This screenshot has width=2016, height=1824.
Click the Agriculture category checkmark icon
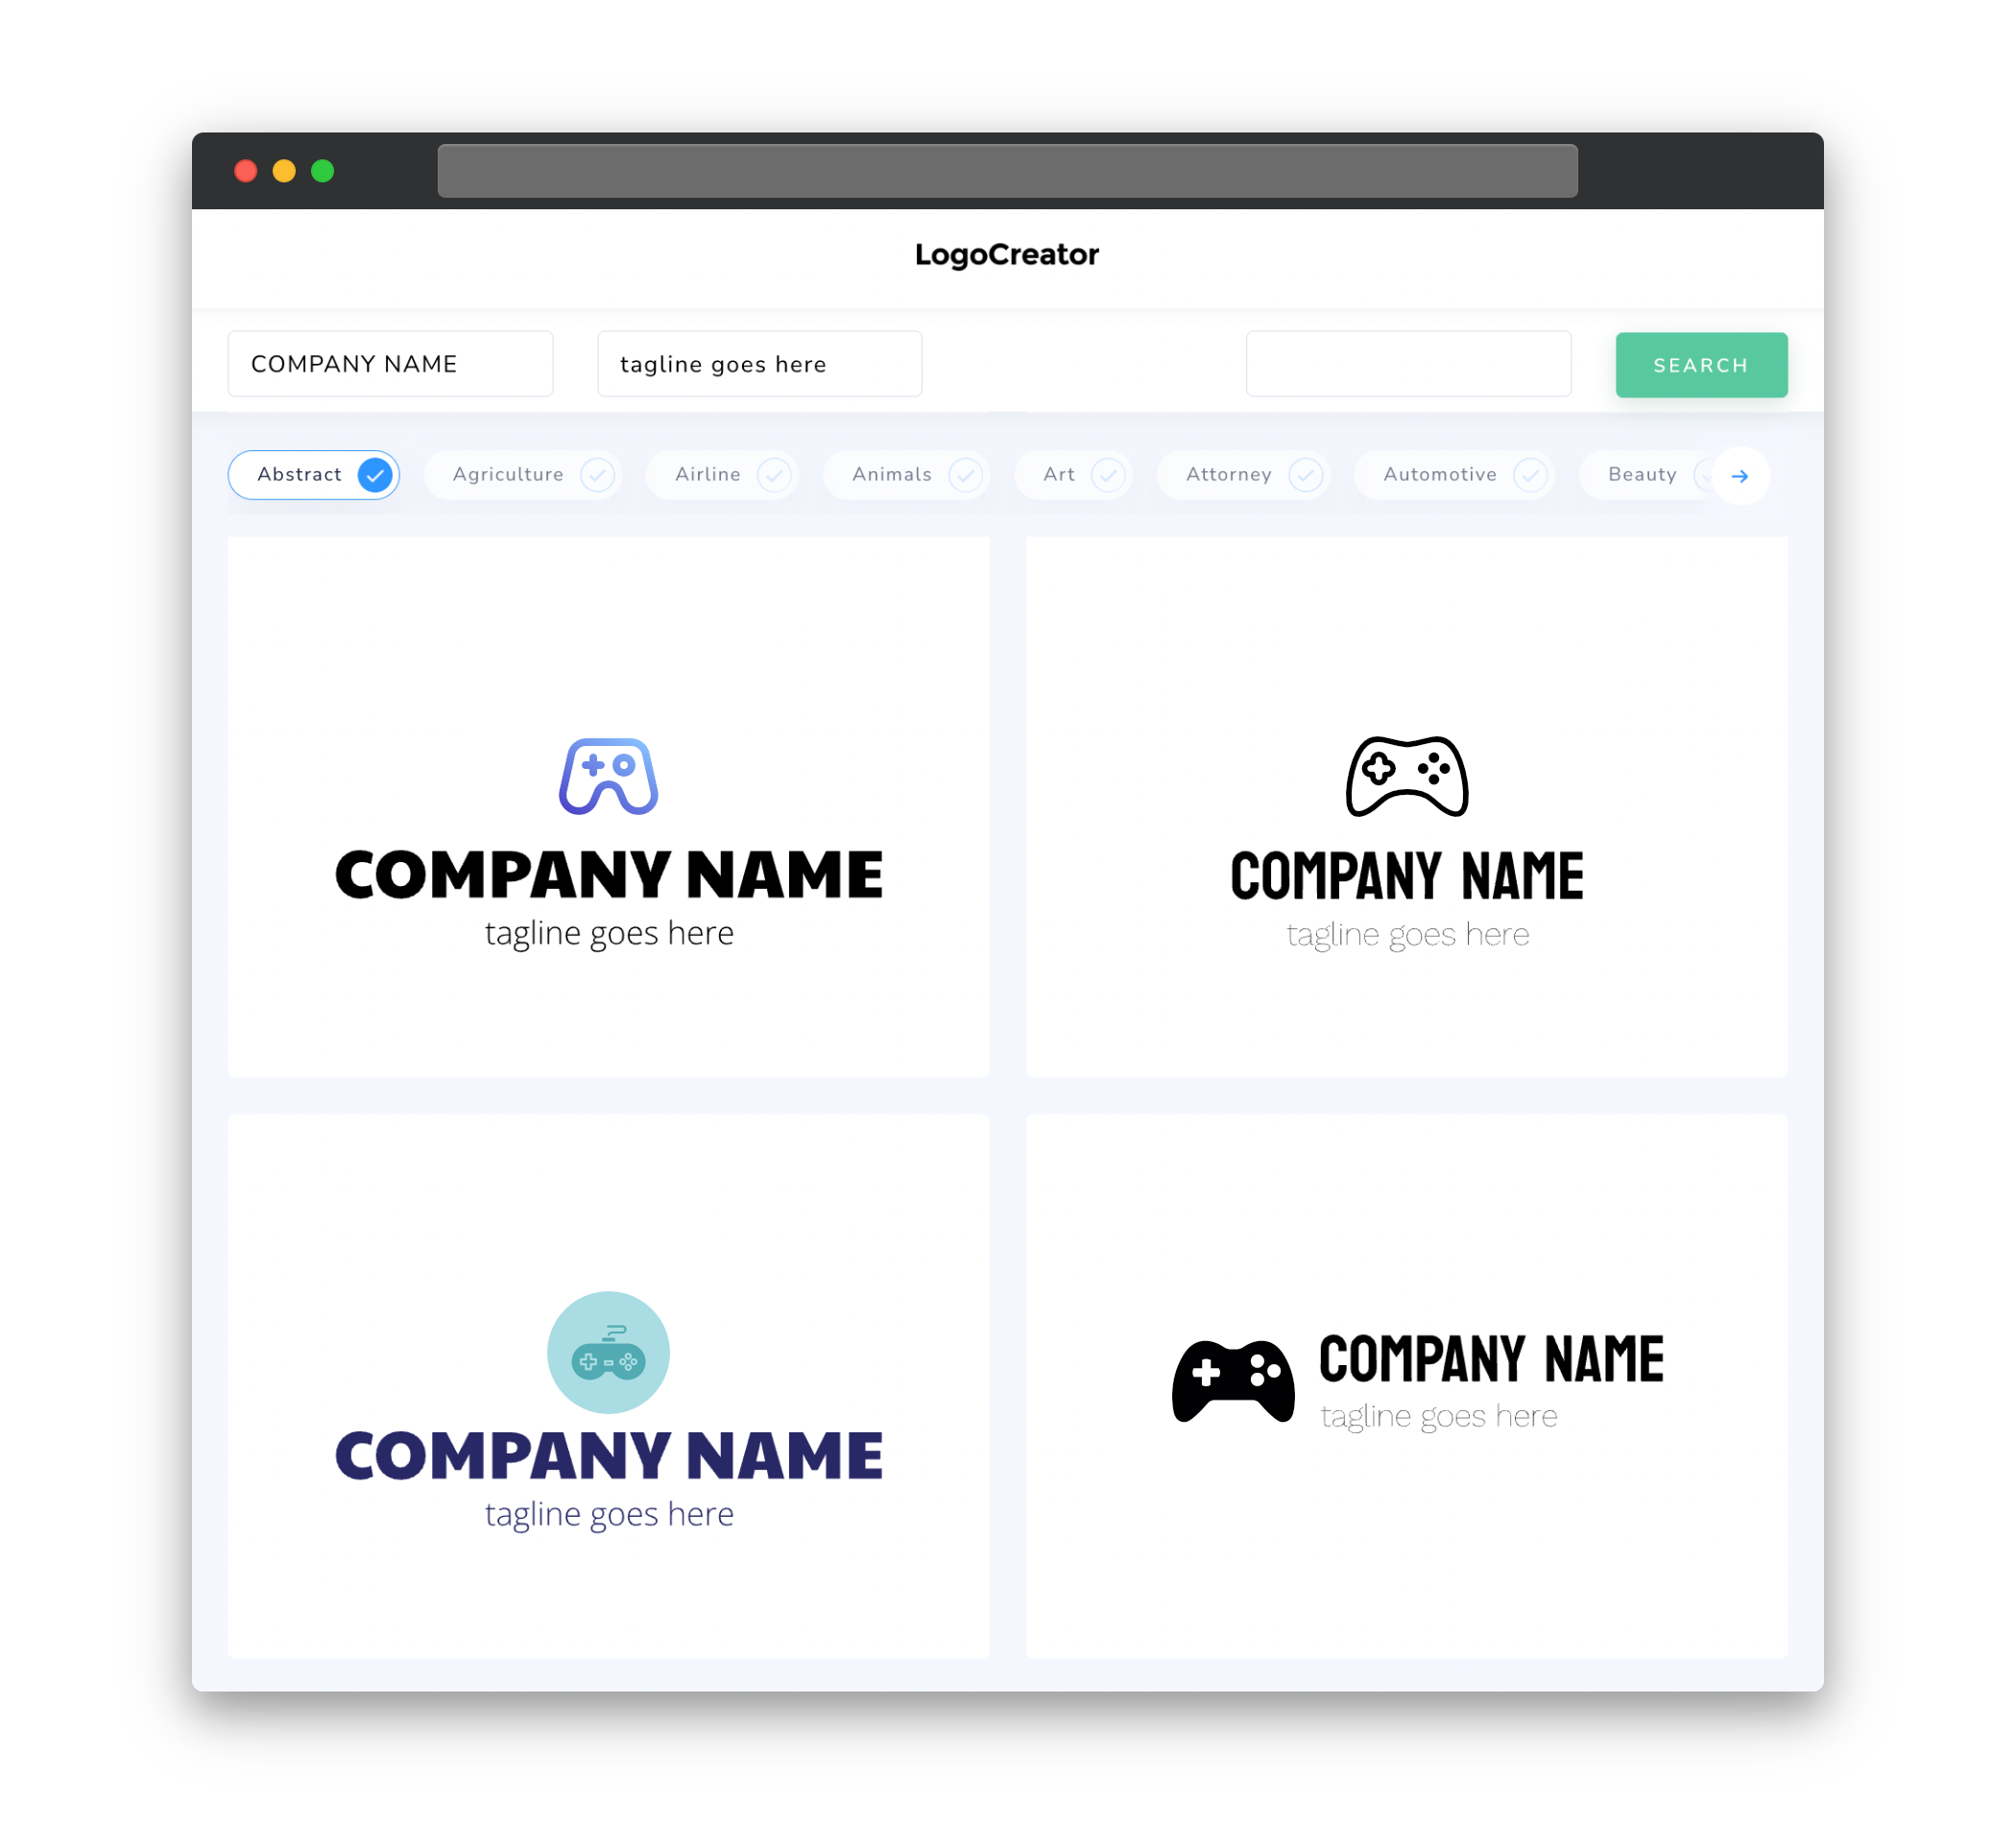tap(597, 474)
